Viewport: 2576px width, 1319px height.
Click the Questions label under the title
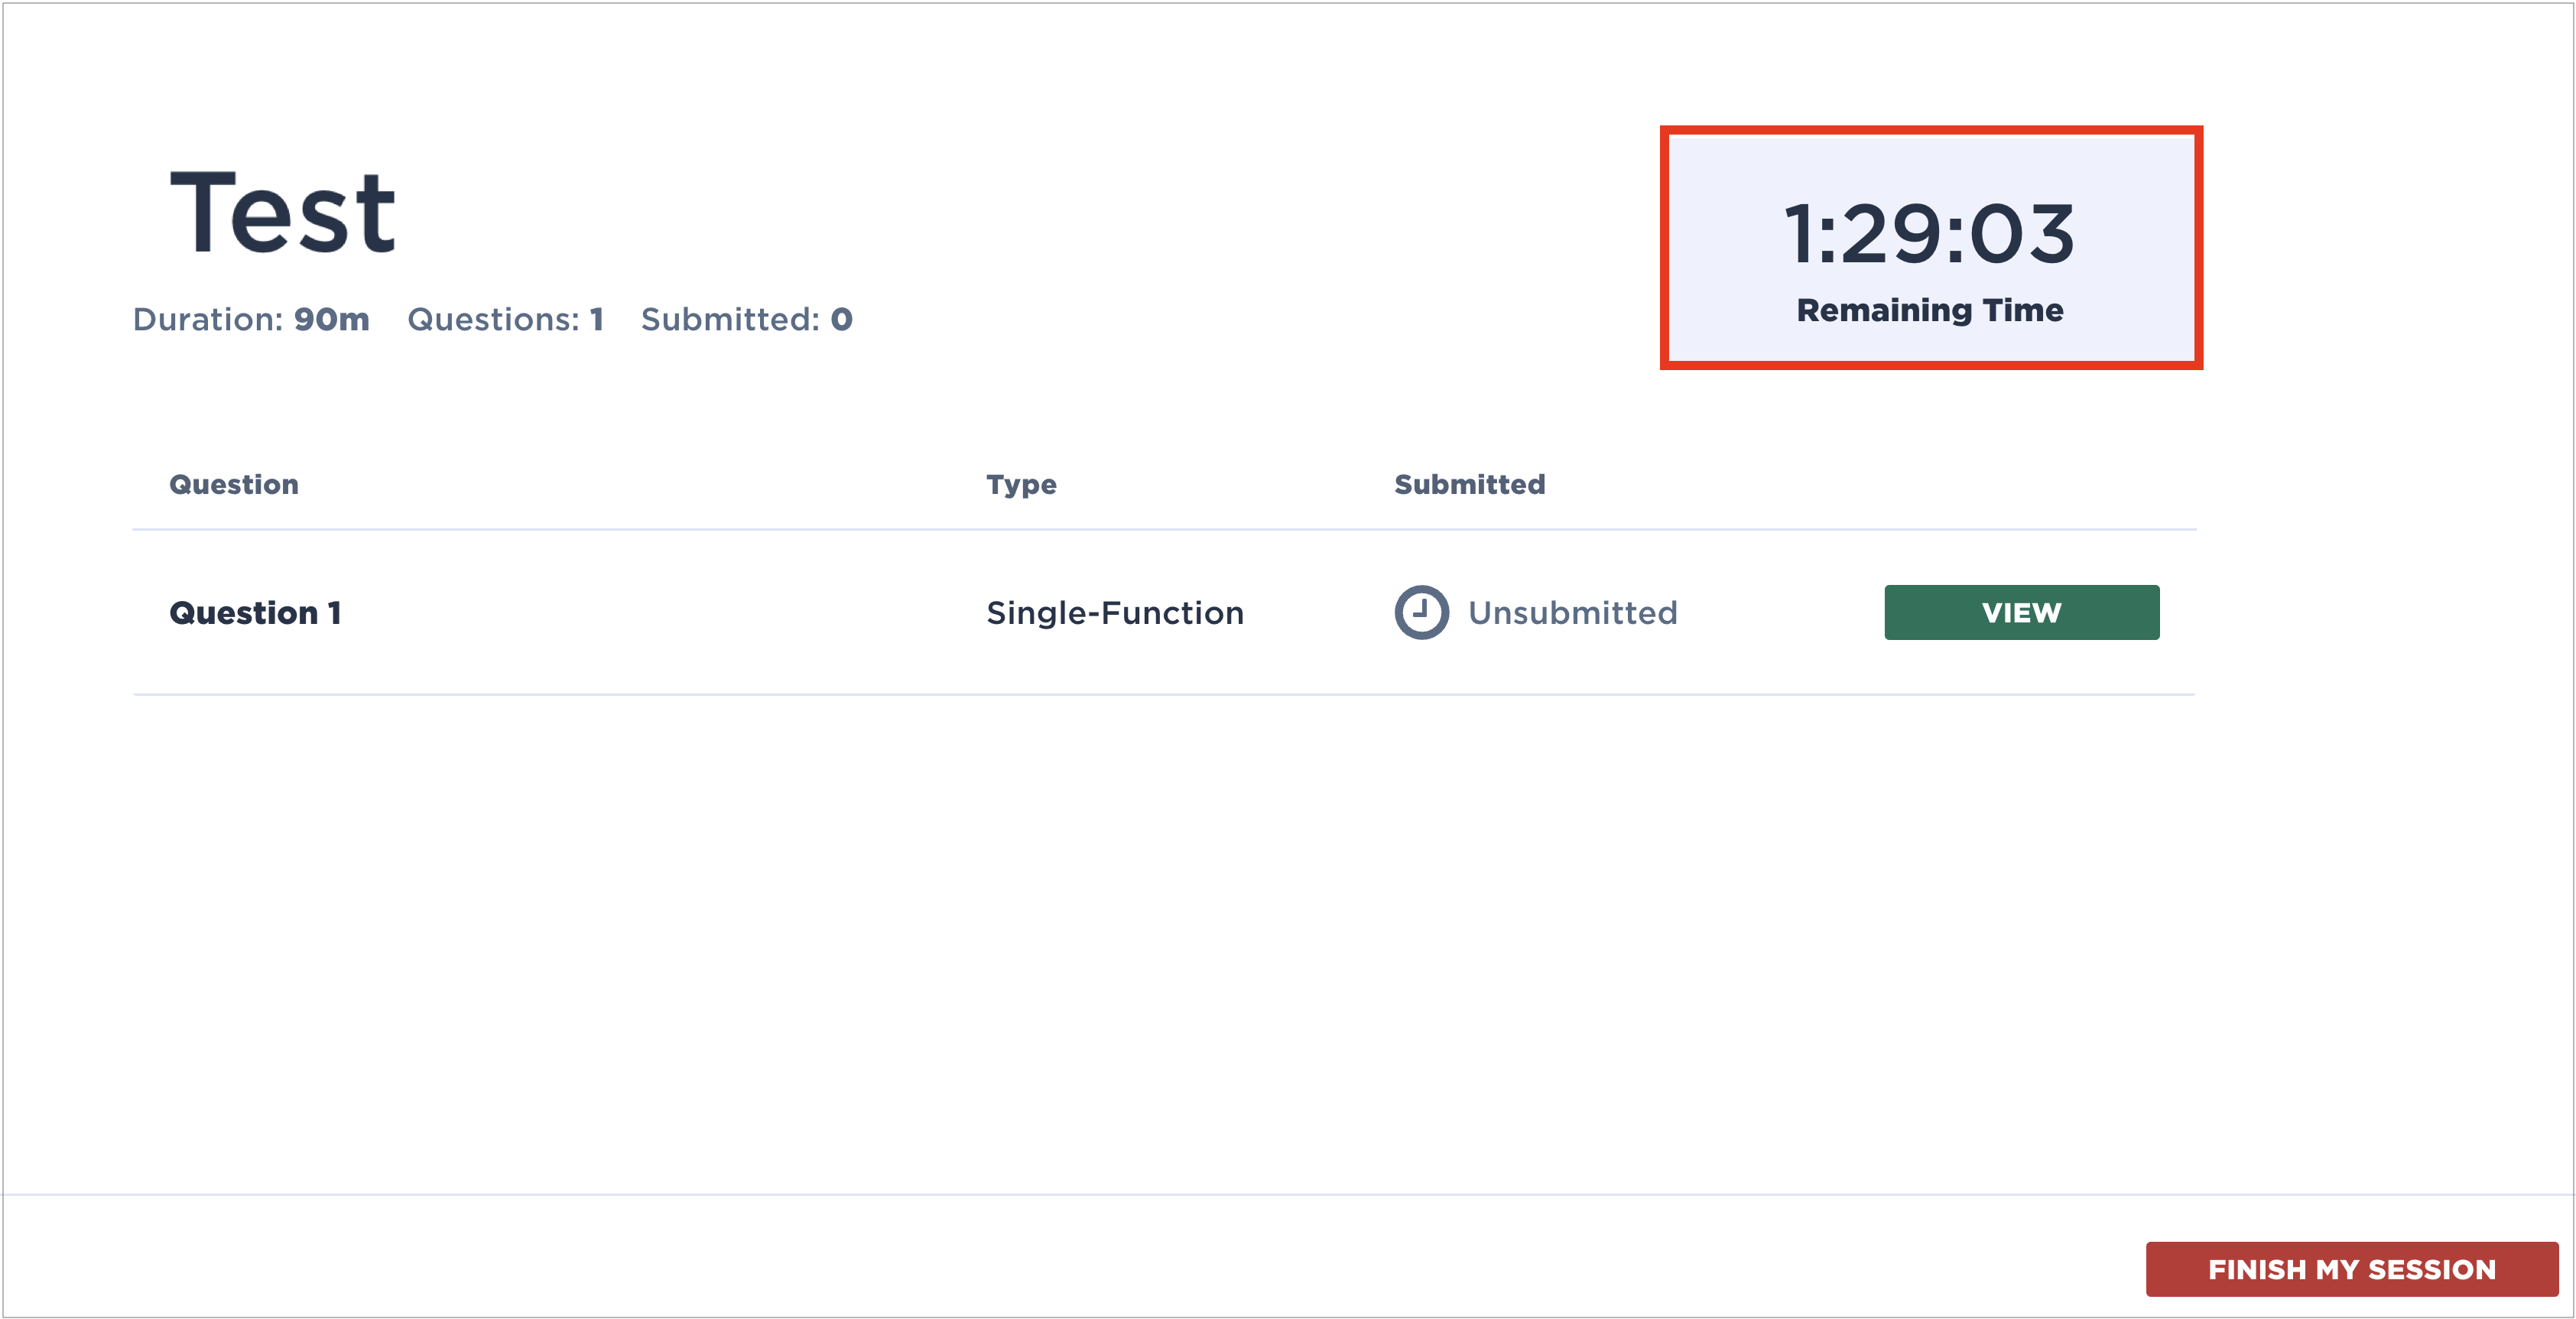(493, 319)
